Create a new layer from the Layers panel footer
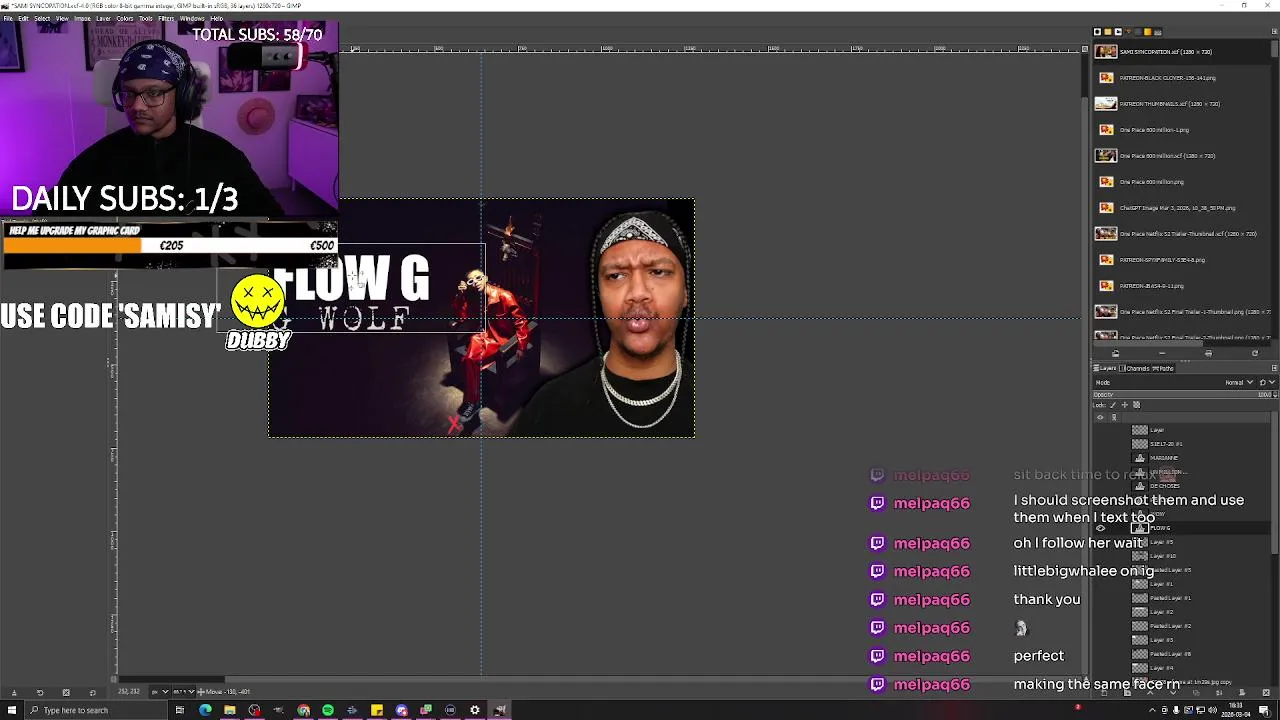This screenshot has width=1280, height=720. [1104, 693]
